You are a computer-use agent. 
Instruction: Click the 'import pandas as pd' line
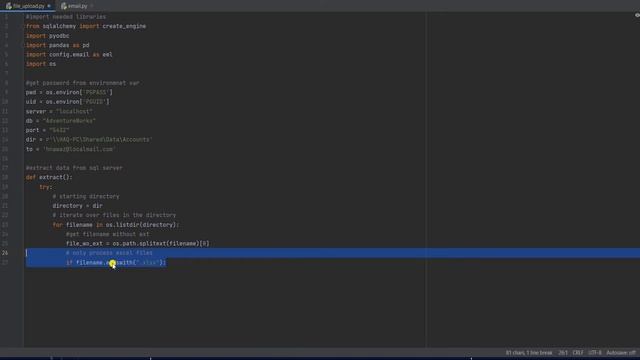(57, 45)
